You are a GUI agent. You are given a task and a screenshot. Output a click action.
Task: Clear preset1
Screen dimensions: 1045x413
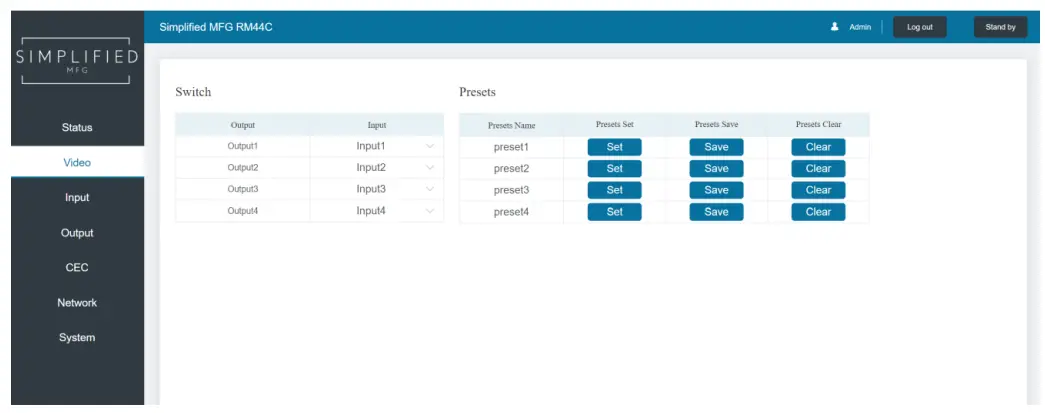pos(818,147)
